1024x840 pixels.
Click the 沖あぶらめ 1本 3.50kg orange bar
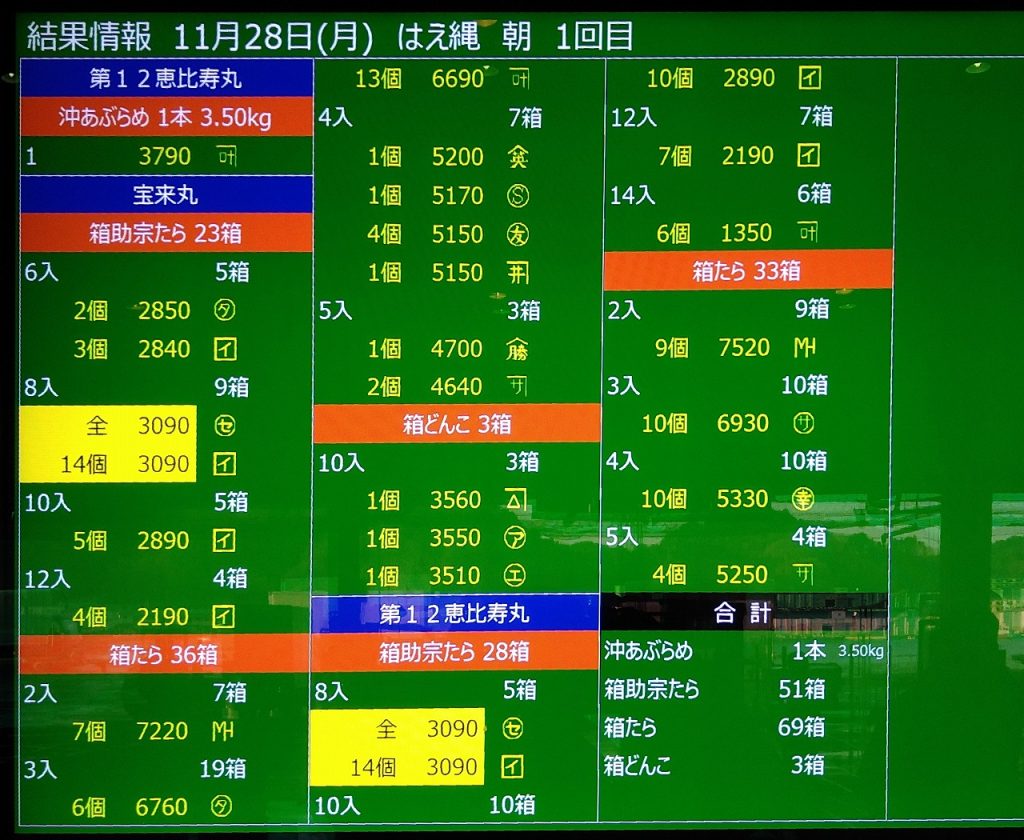point(166,118)
